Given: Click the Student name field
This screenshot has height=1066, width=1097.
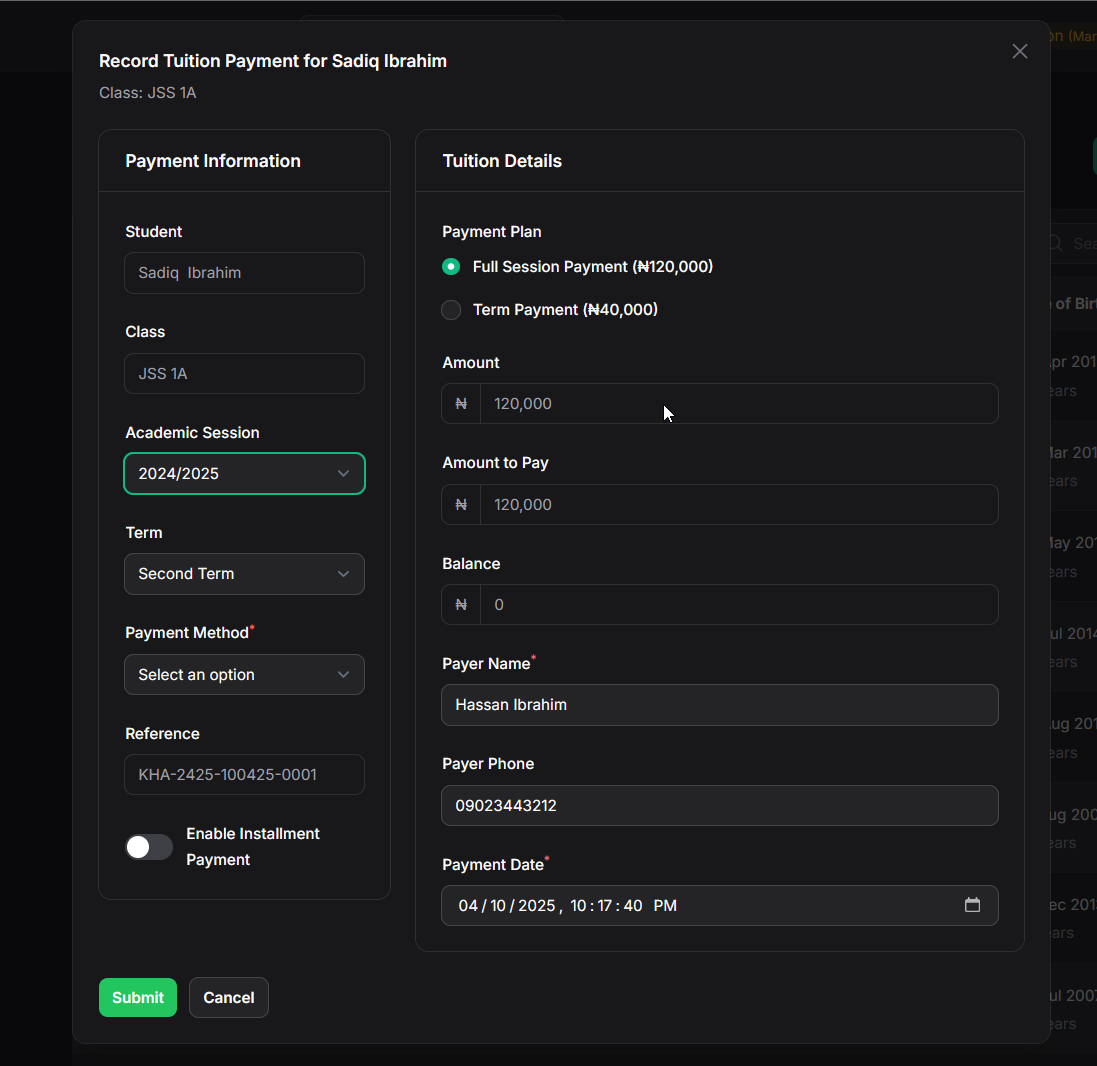Looking at the screenshot, I should click(x=244, y=273).
